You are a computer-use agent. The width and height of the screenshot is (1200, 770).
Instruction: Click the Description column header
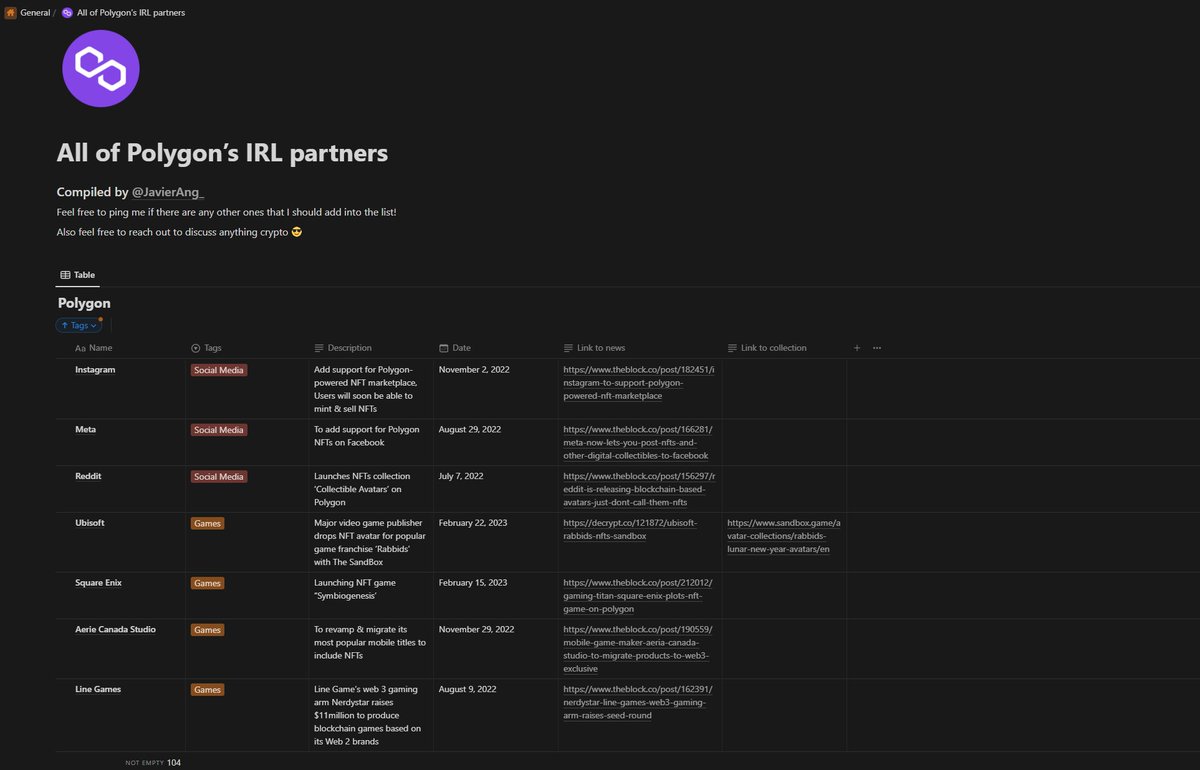(343, 348)
